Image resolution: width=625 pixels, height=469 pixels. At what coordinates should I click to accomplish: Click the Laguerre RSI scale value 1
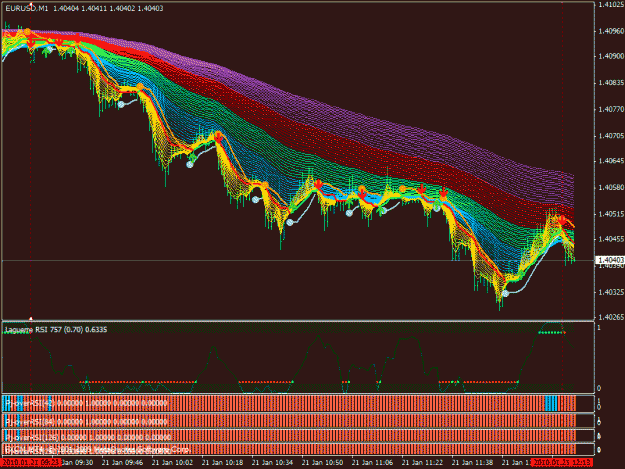599,327
